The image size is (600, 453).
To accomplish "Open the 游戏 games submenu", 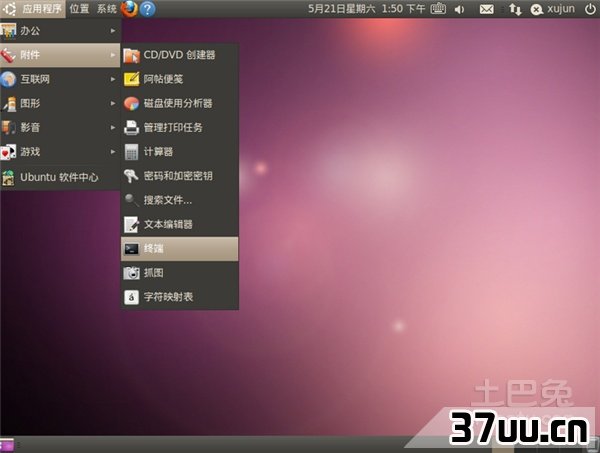I will [x=60, y=152].
